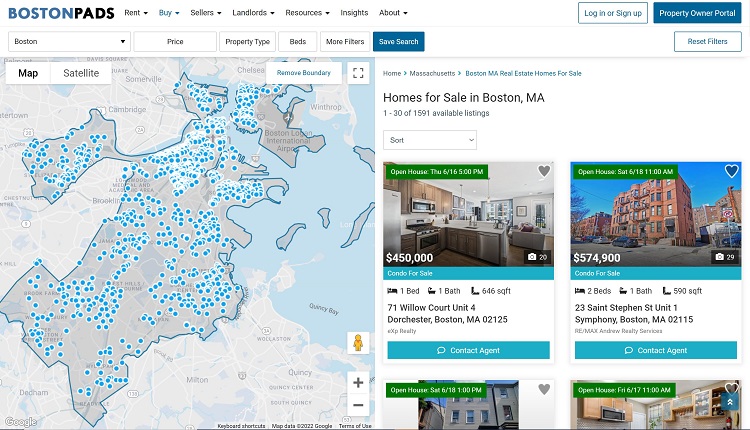Favorite the 71 Willow Court listing heart
The height and width of the screenshot is (430, 750).
pyautogui.click(x=544, y=171)
